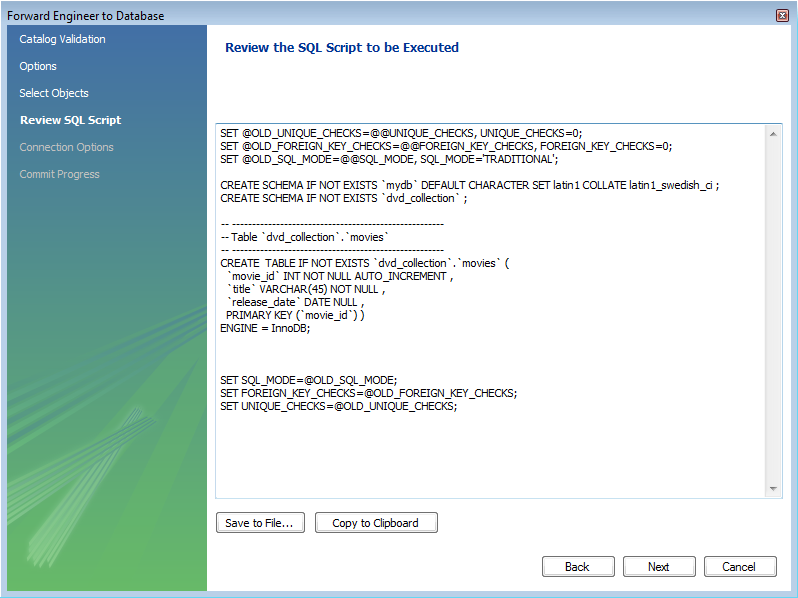Screen dimensions: 798x598
Task: Click the SET SQL_MODE=@OLD_SQL_MODE line
Action: (x=309, y=380)
